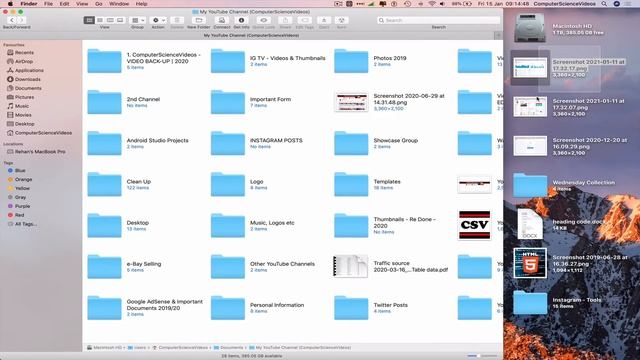Open the Window menu
Viewport: 640px width, 360px height.
click(119, 4)
